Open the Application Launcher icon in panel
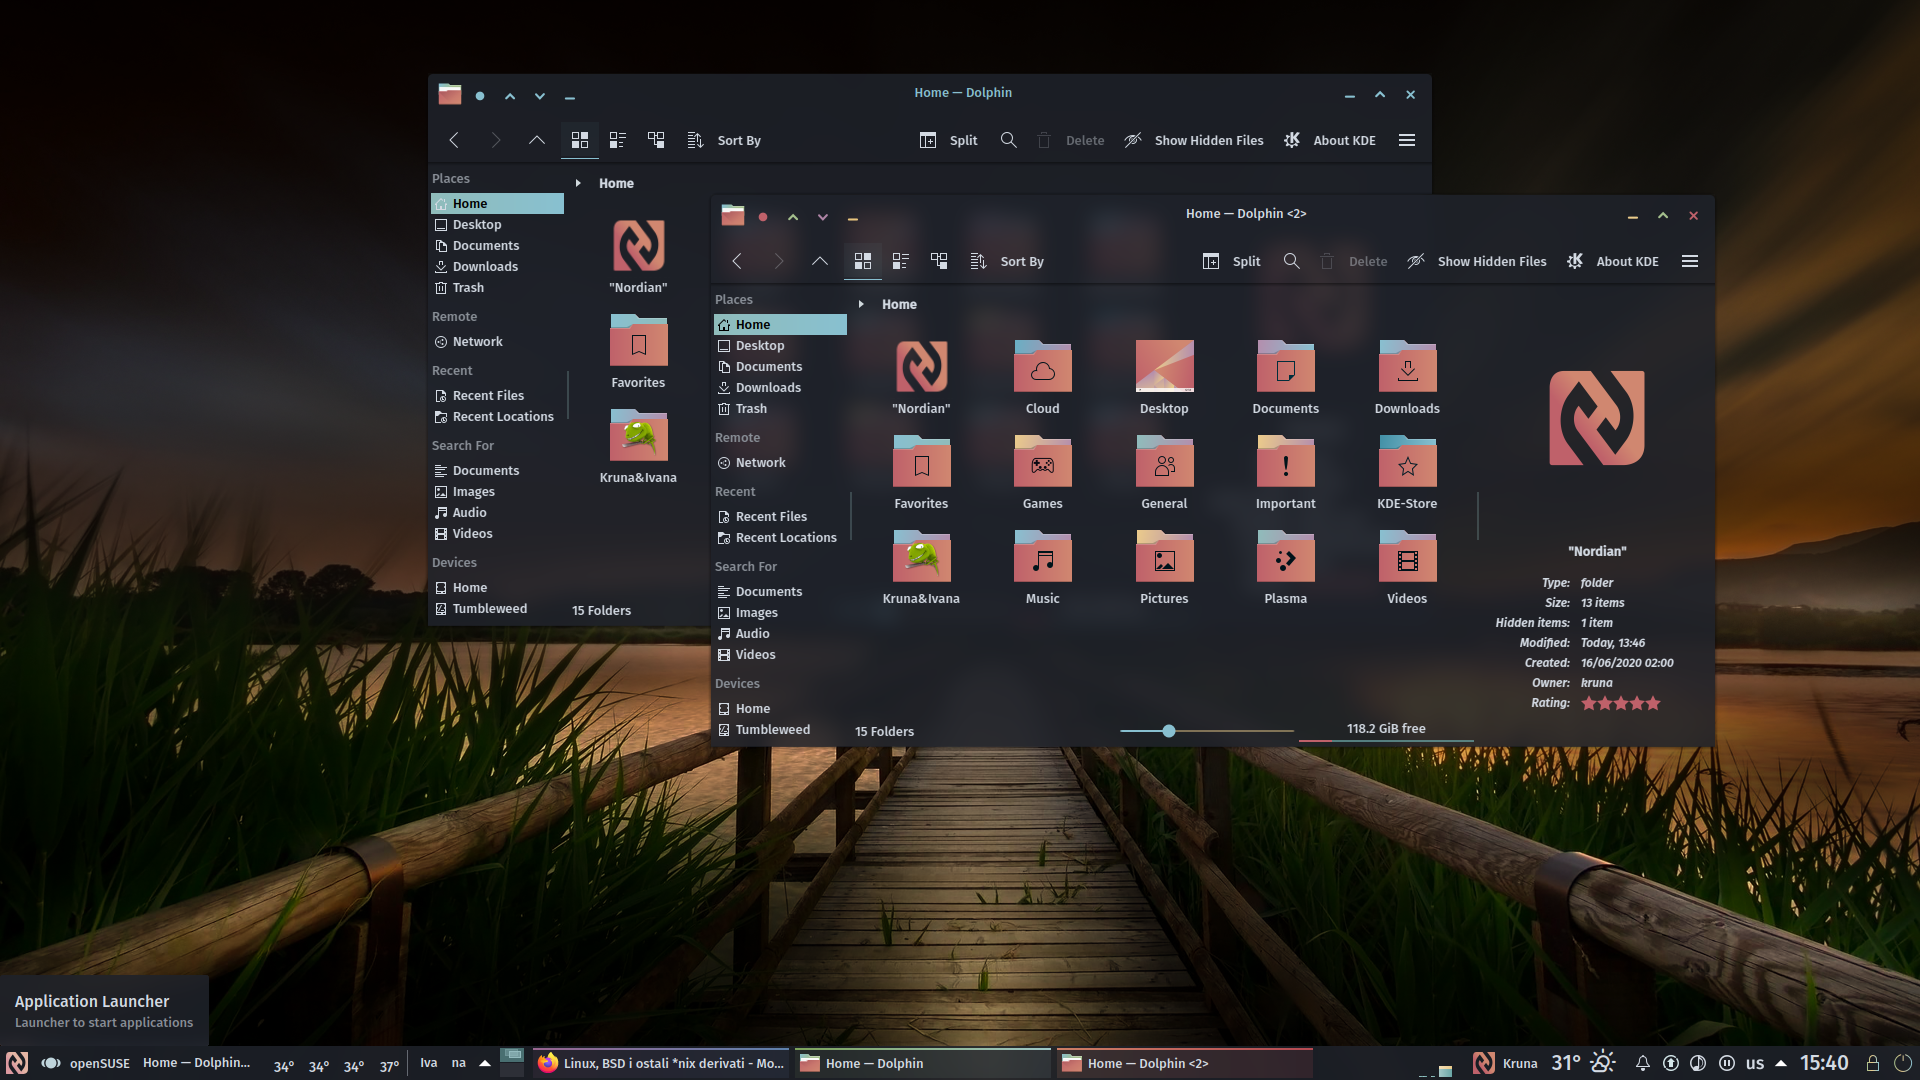This screenshot has height=1080, width=1920. [x=17, y=1062]
